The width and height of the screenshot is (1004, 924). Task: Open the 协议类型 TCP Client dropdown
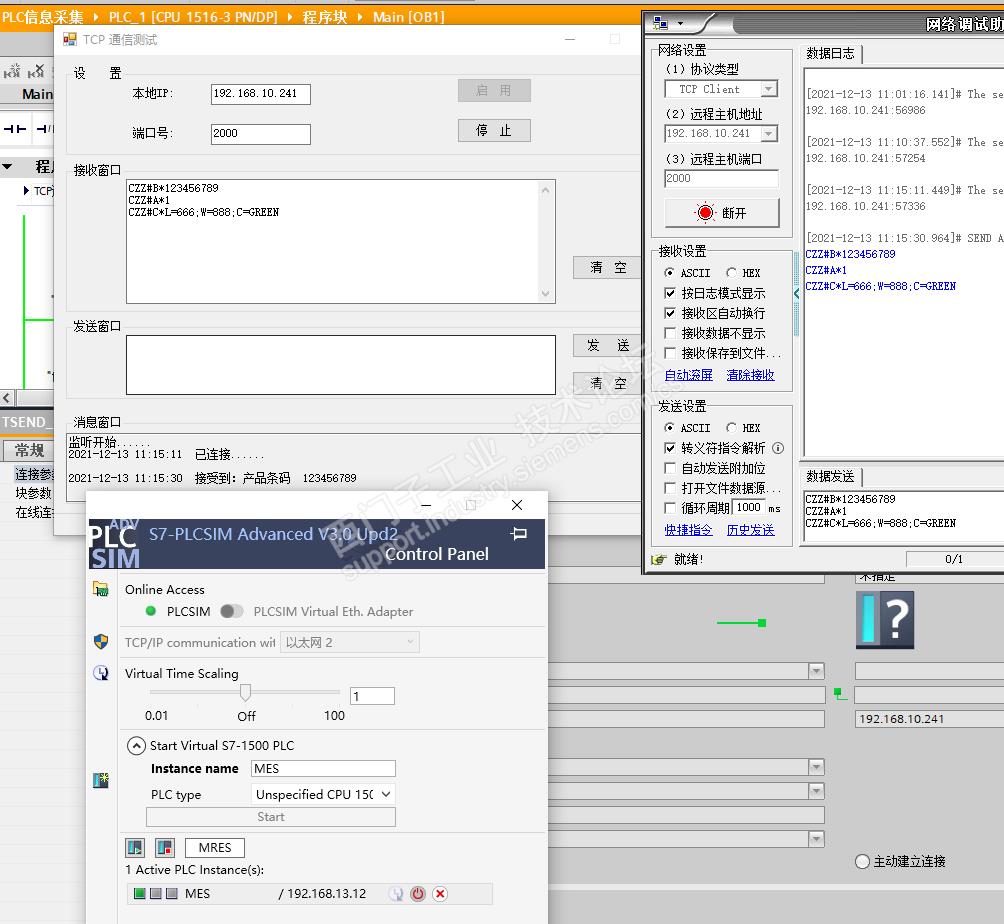769,89
